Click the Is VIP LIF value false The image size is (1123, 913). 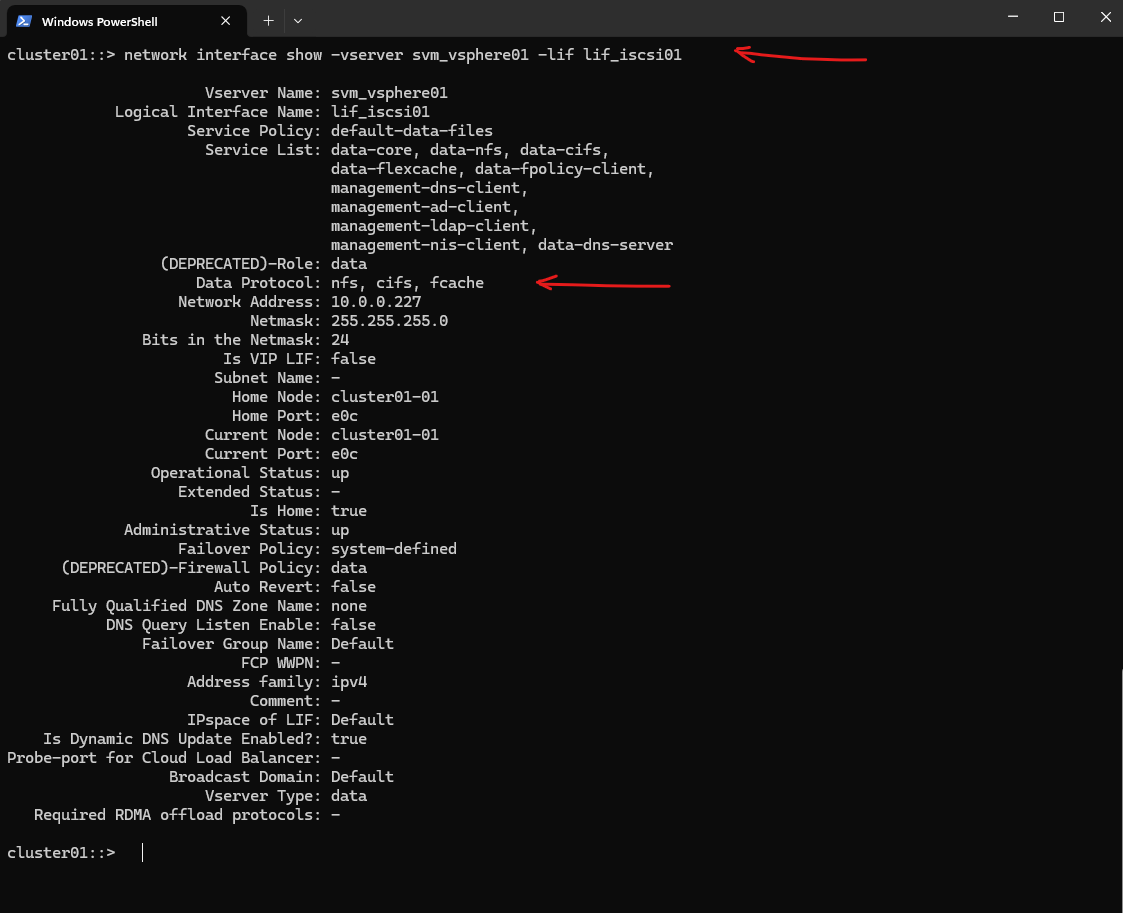353,359
